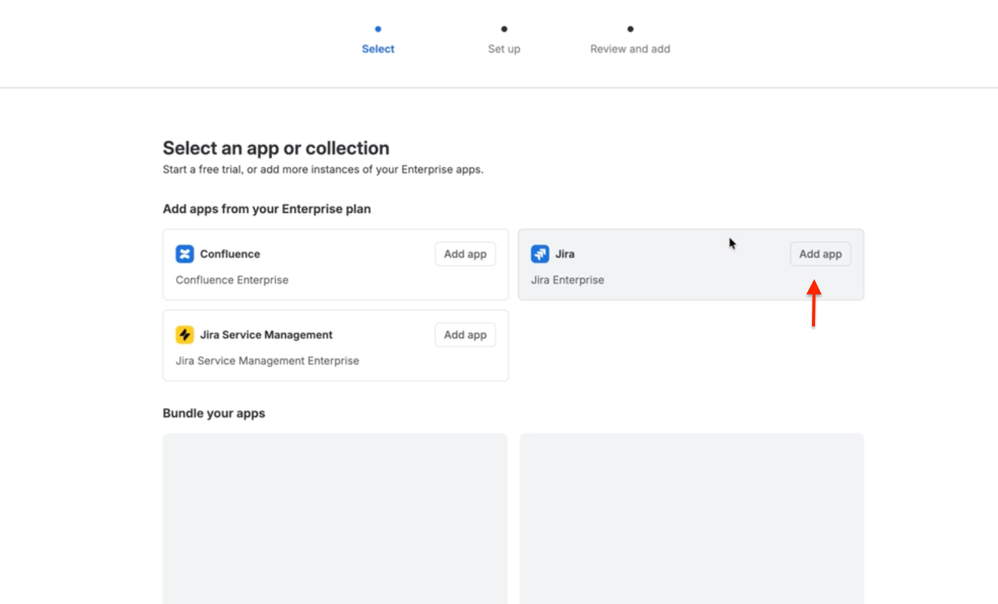Click the Confluence app icon
This screenshot has width=998, height=604.
(185, 254)
